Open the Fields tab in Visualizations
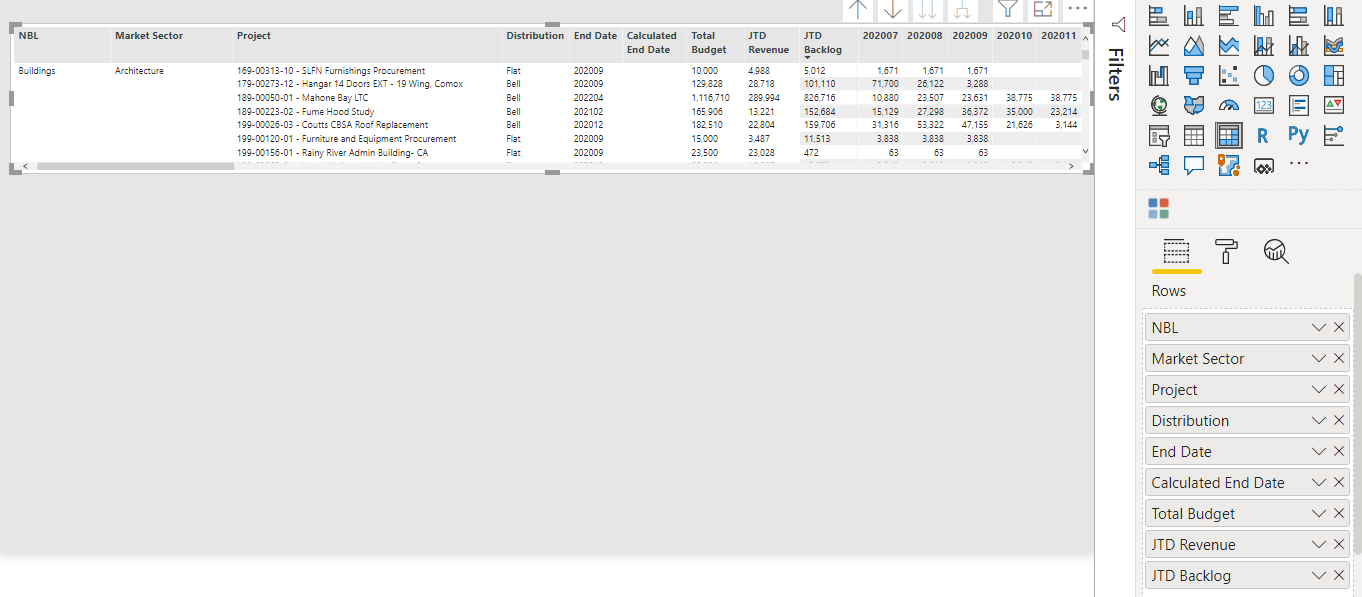Image resolution: width=1362 pixels, height=597 pixels. (x=1177, y=251)
